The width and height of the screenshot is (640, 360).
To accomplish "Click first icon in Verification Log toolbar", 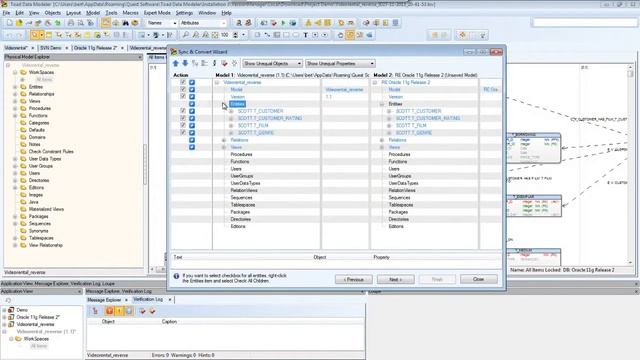I will [95, 311].
